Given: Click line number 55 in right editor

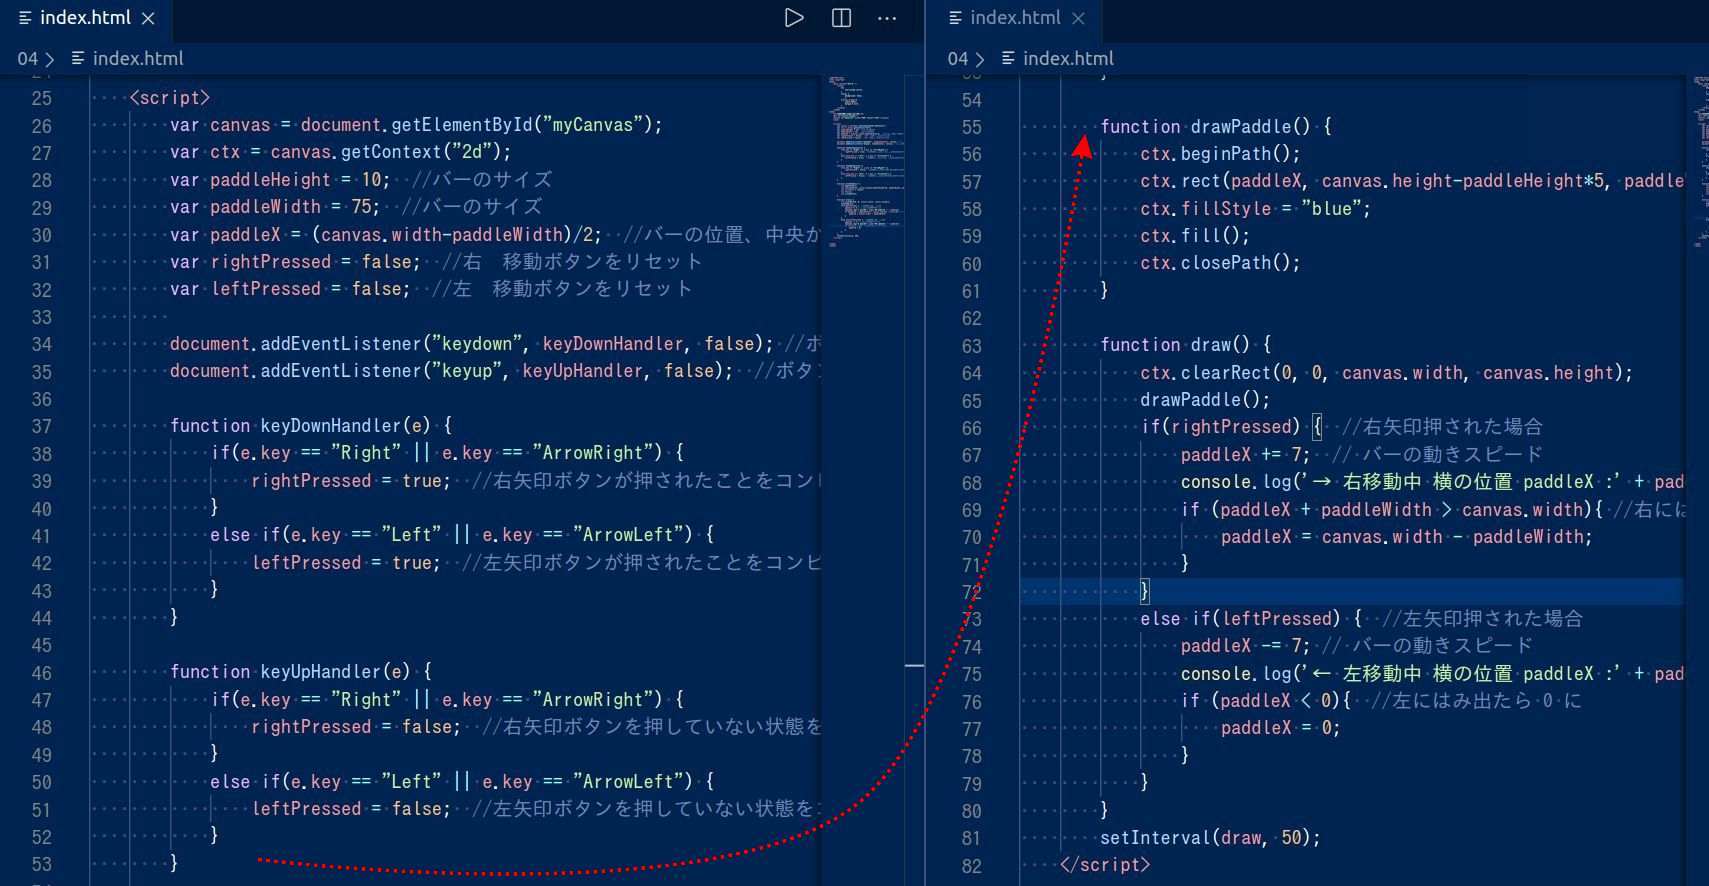Looking at the screenshot, I should pyautogui.click(x=971, y=128).
